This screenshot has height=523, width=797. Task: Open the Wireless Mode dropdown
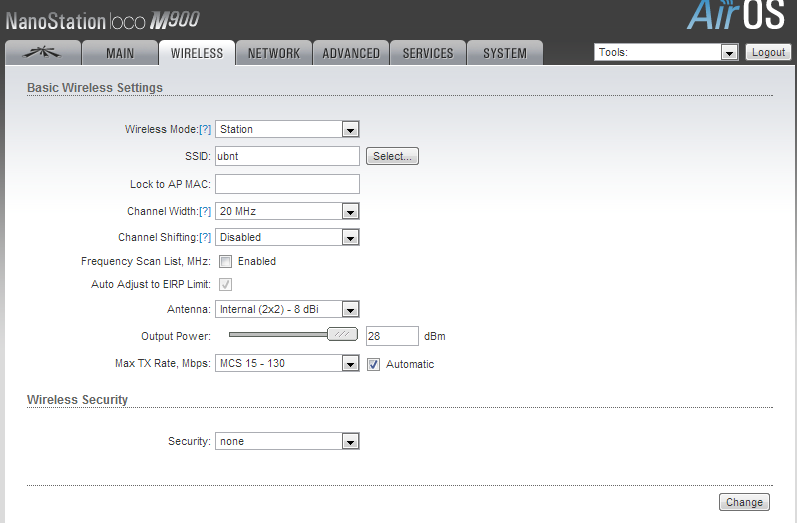coord(287,129)
